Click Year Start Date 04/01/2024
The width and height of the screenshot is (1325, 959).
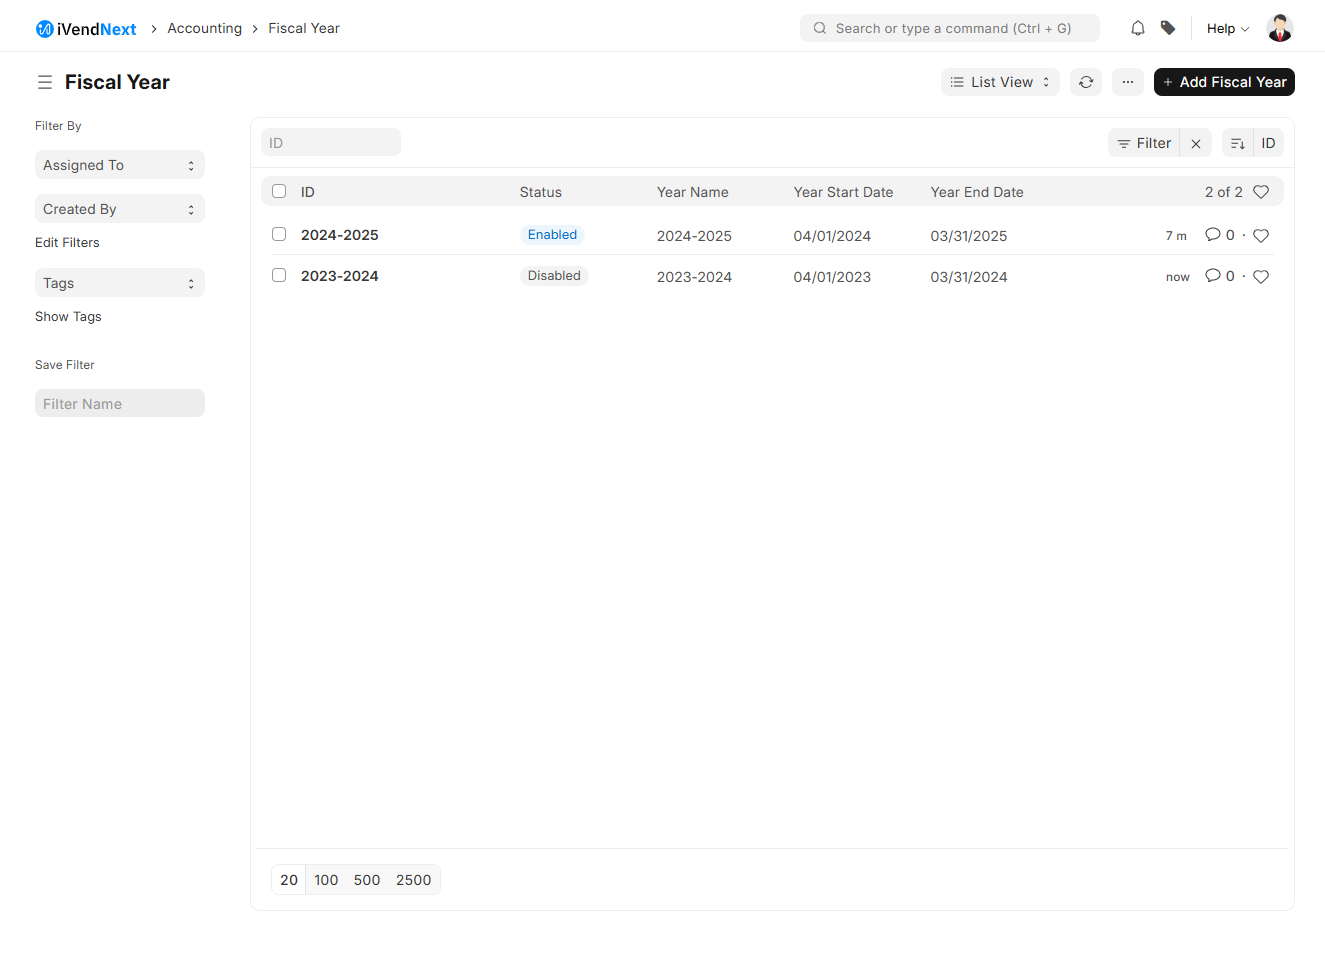[832, 236]
